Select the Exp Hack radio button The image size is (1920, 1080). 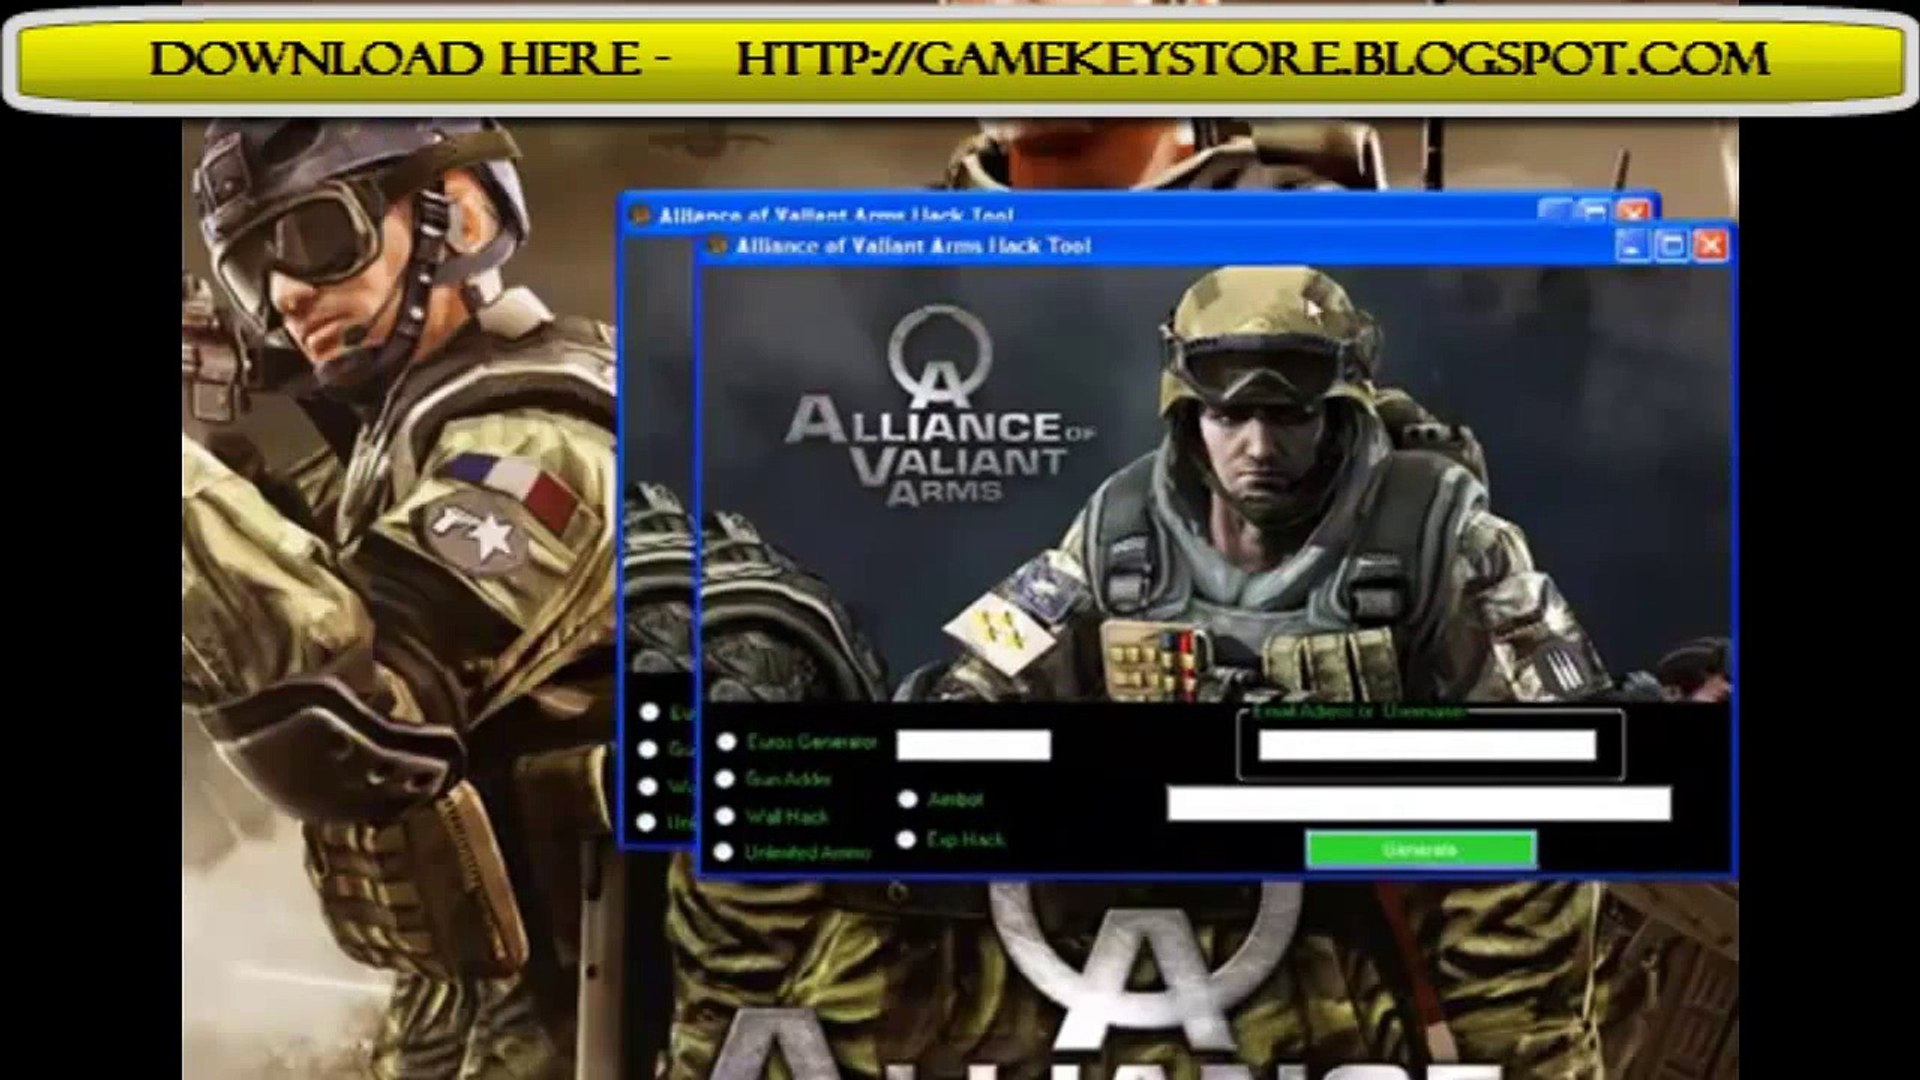click(907, 840)
